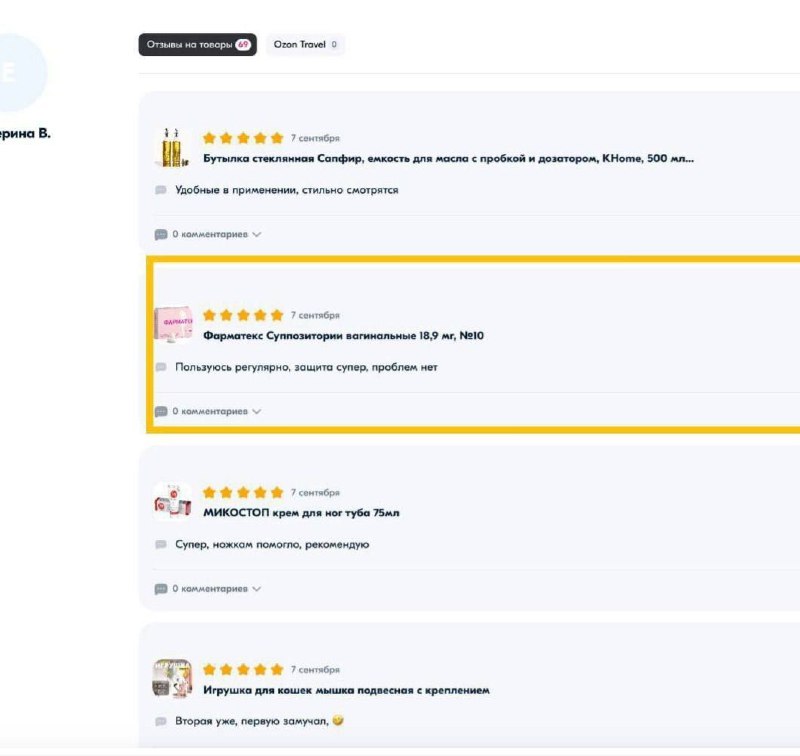This screenshot has width=800, height=756.
Task: Open 'Бутылка стеклянная Сапфир' product link
Action: (448, 158)
